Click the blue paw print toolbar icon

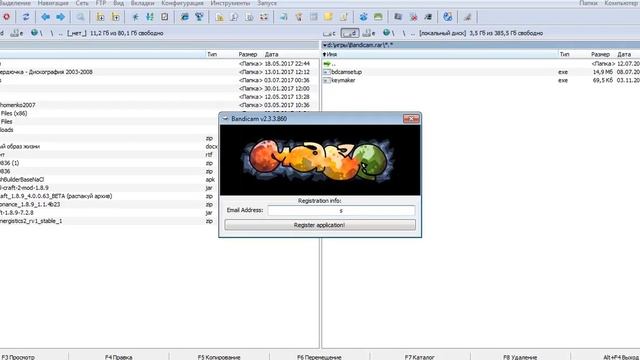[363, 17]
